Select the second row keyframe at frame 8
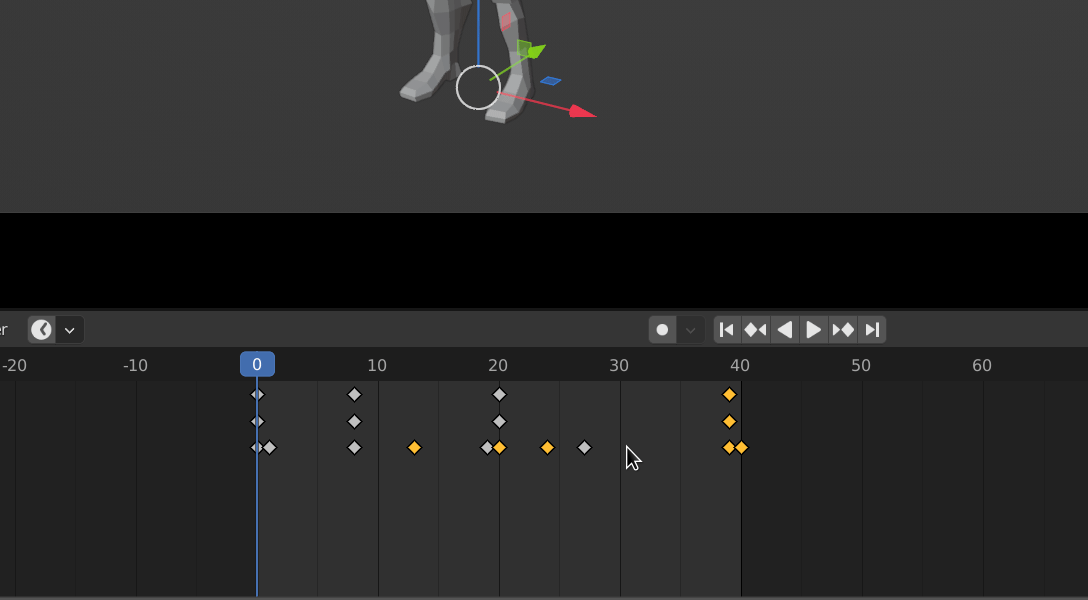 click(355, 421)
